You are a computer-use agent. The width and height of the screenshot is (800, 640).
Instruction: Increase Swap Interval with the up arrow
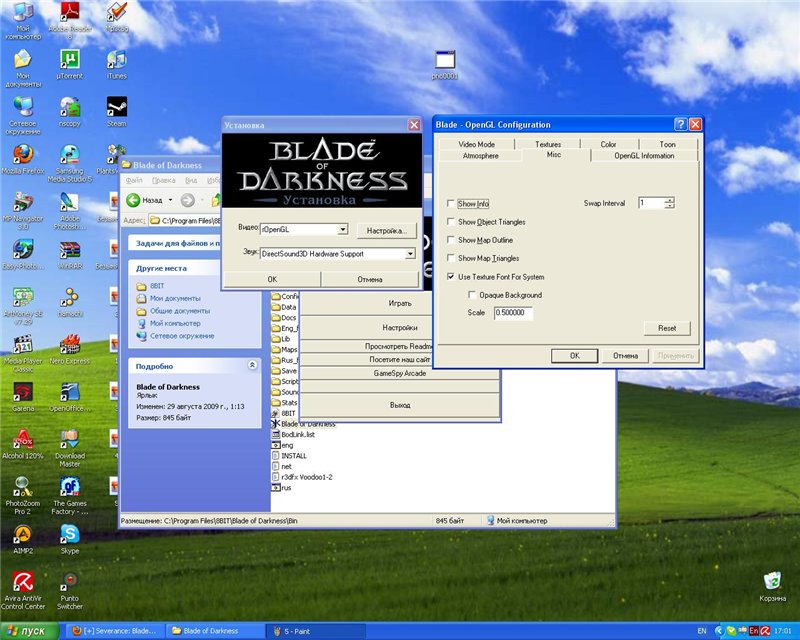[x=670, y=198]
